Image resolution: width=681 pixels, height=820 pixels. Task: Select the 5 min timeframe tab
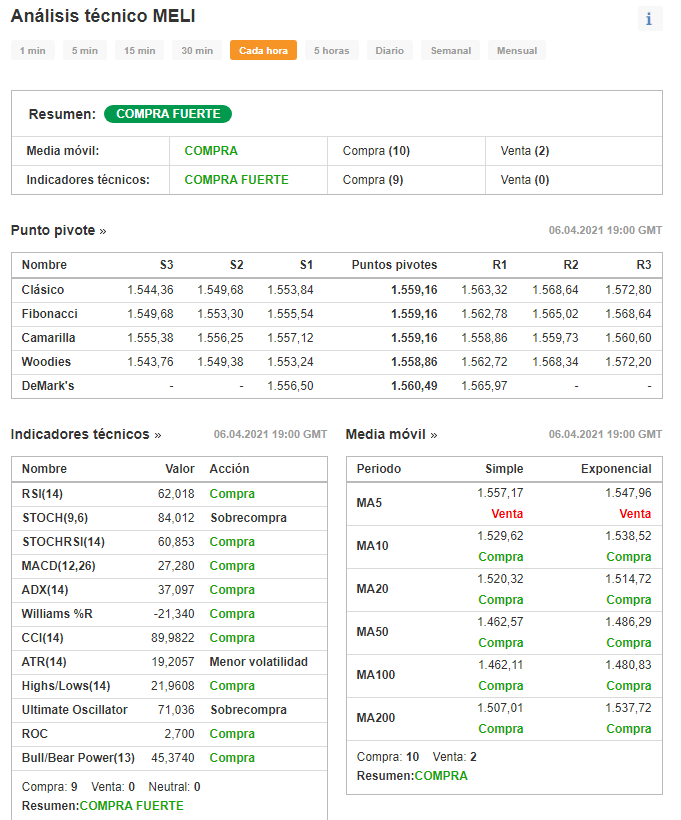(x=85, y=51)
